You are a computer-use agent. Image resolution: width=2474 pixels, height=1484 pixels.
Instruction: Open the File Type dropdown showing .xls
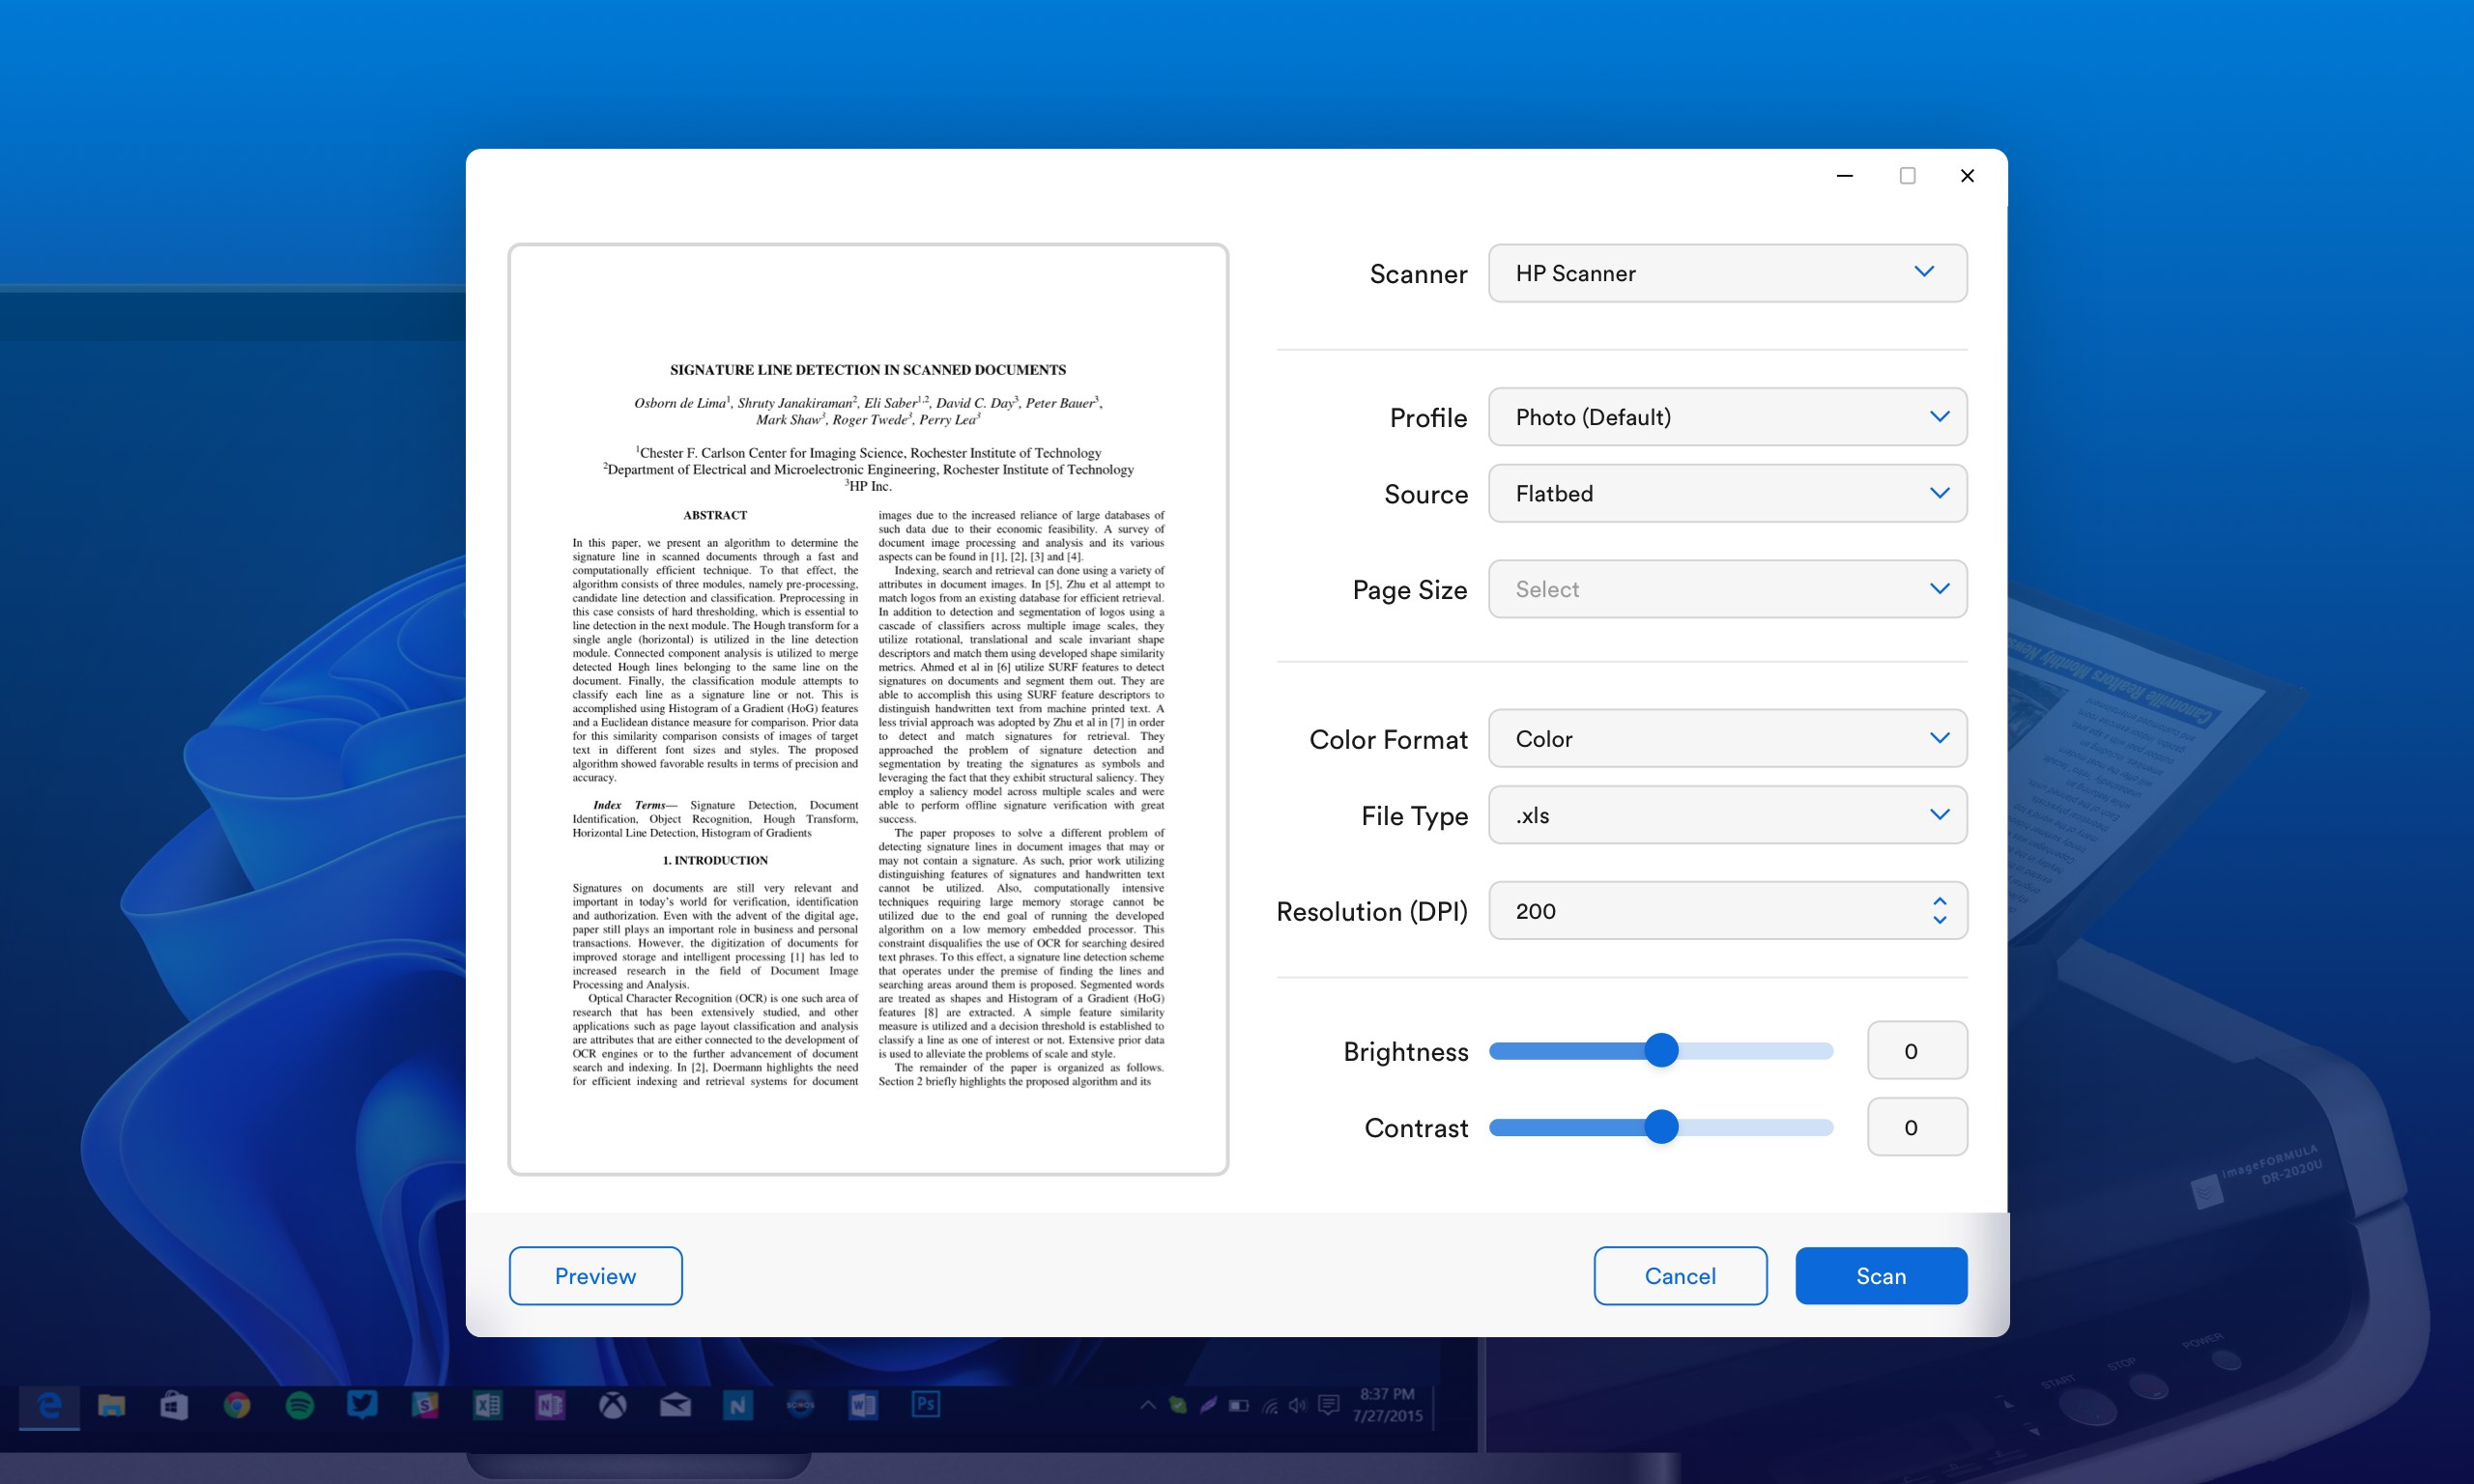click(1726, 815)
